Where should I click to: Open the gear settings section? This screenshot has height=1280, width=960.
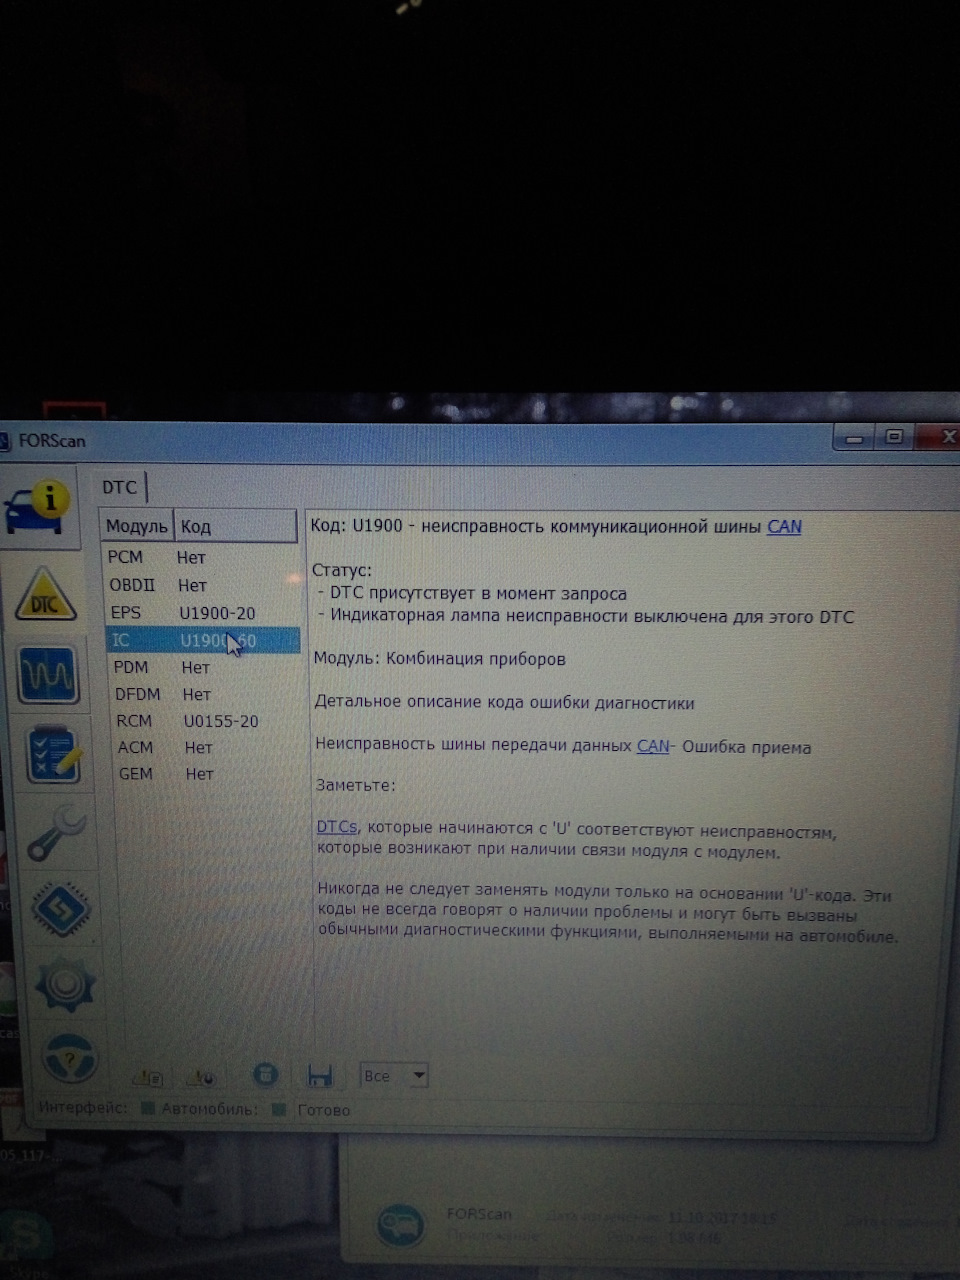66,983
